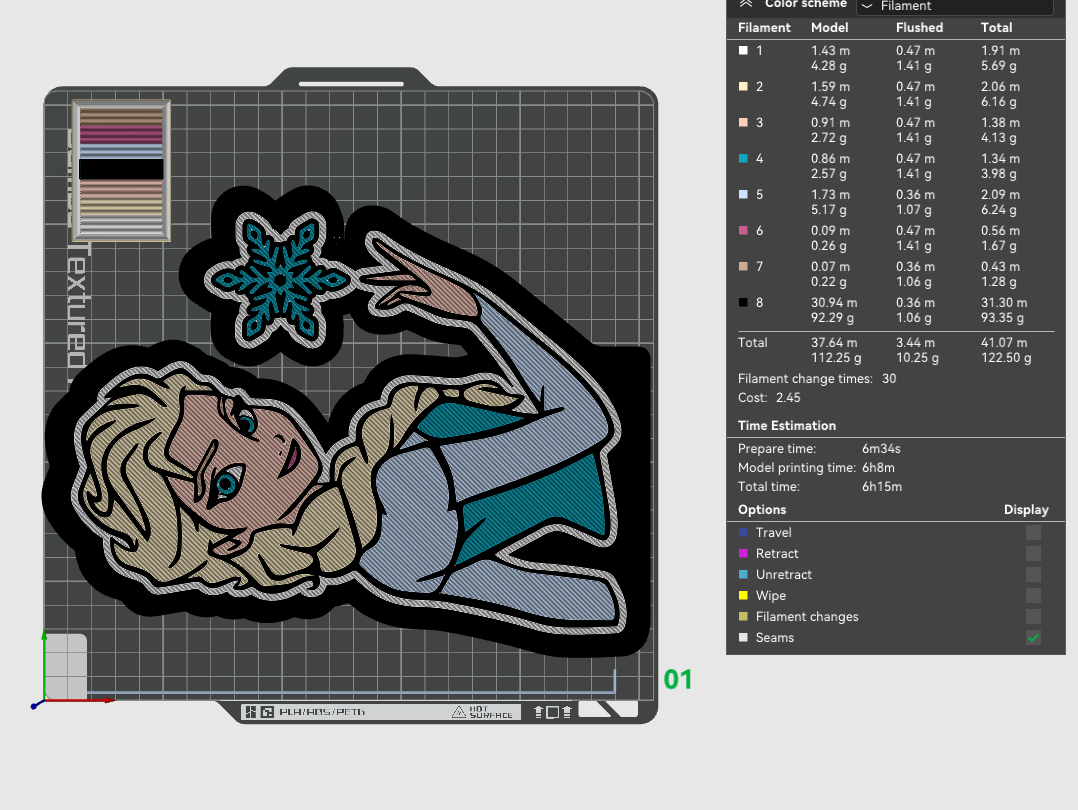Enable the Unretract display checkbox
The width and height of the screenshot is (1078, 810).
pyautogui.click(x=1033, y=574)
